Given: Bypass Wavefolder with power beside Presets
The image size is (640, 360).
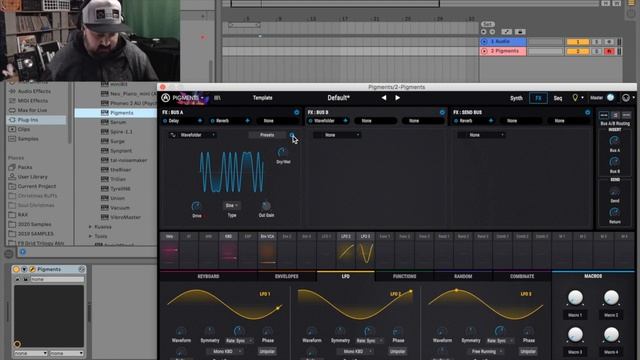Looking at the screenshot, I should (291, 135).
